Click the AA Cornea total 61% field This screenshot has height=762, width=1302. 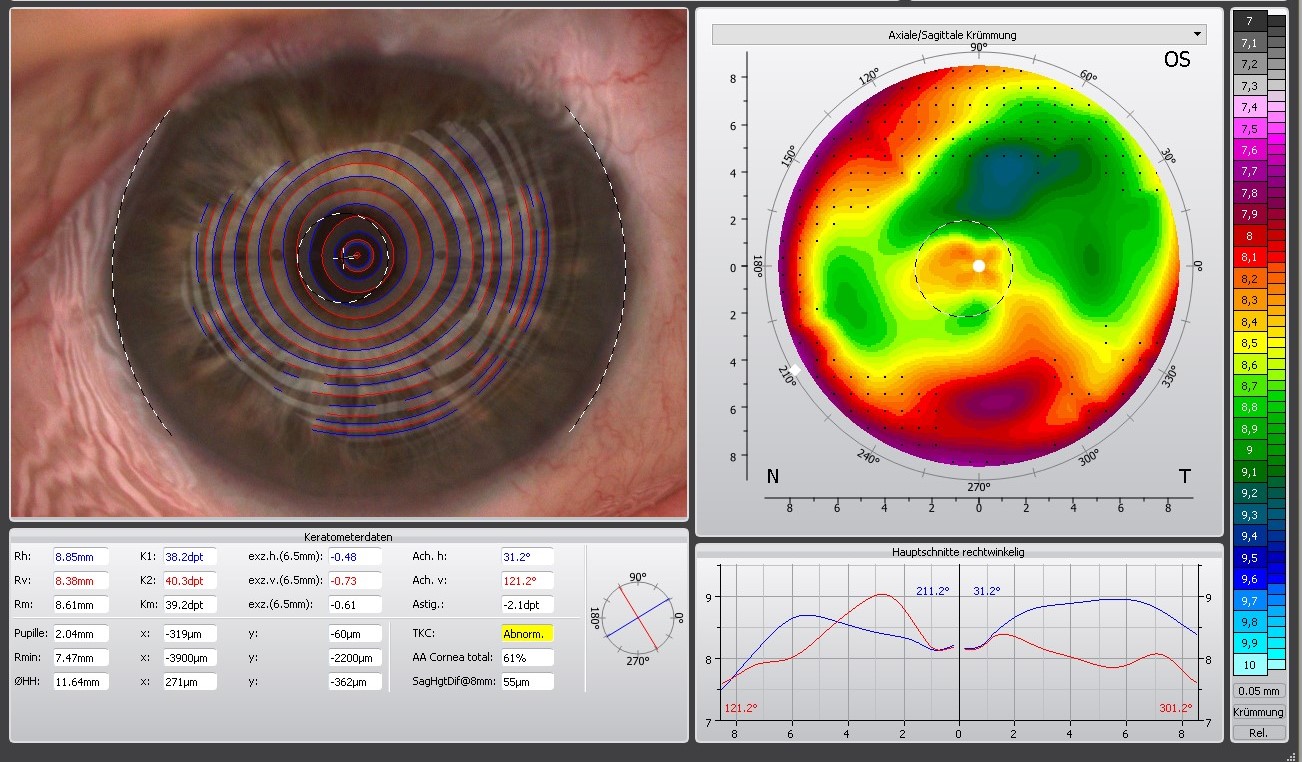point(527,658)
